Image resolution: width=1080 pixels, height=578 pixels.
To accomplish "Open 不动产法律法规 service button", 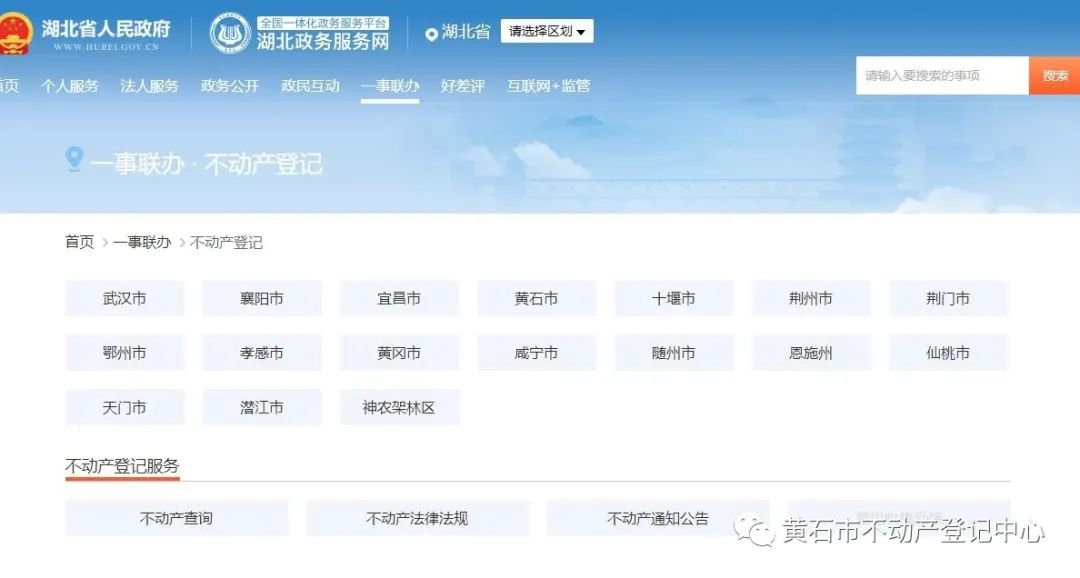I will pyautogui.click(x=417, y=518).
